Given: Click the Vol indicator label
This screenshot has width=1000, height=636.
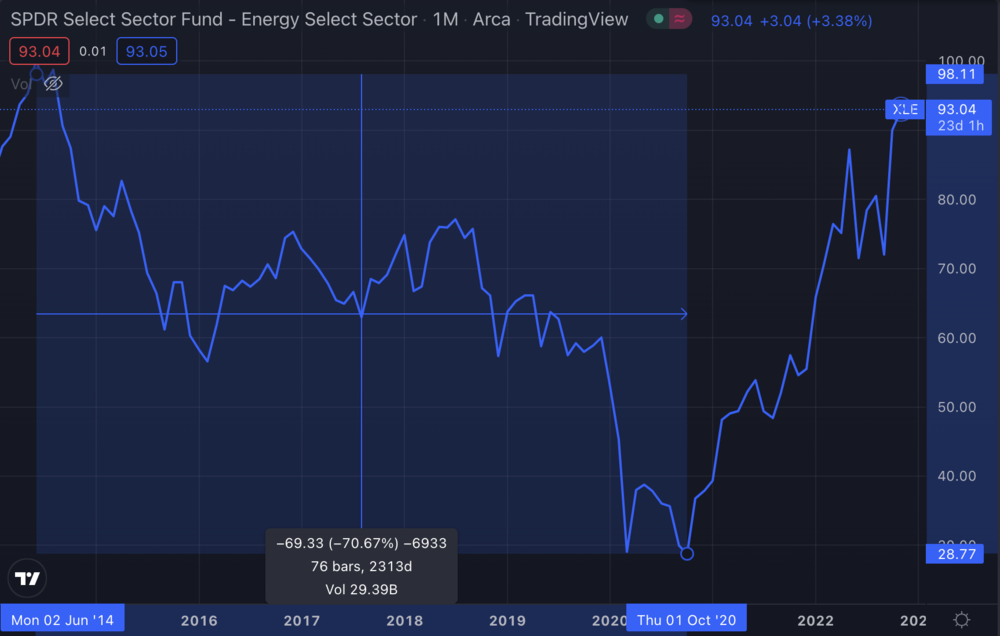Looking at the screenshot, I should coord(20,84).
